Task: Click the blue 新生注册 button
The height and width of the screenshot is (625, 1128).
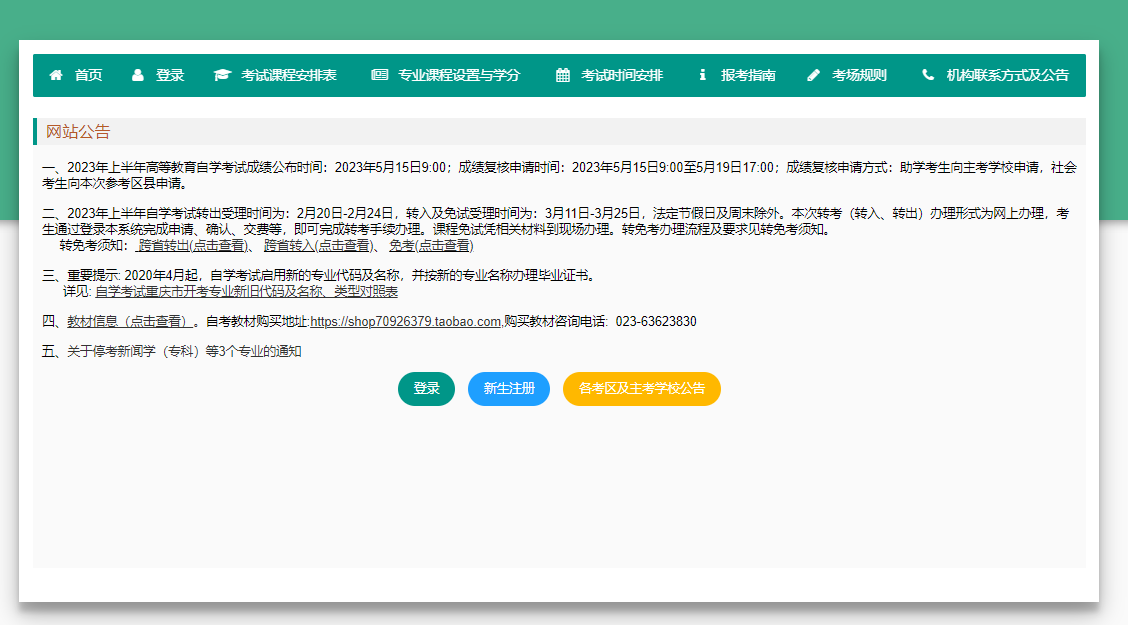Action: coord(508,389)
